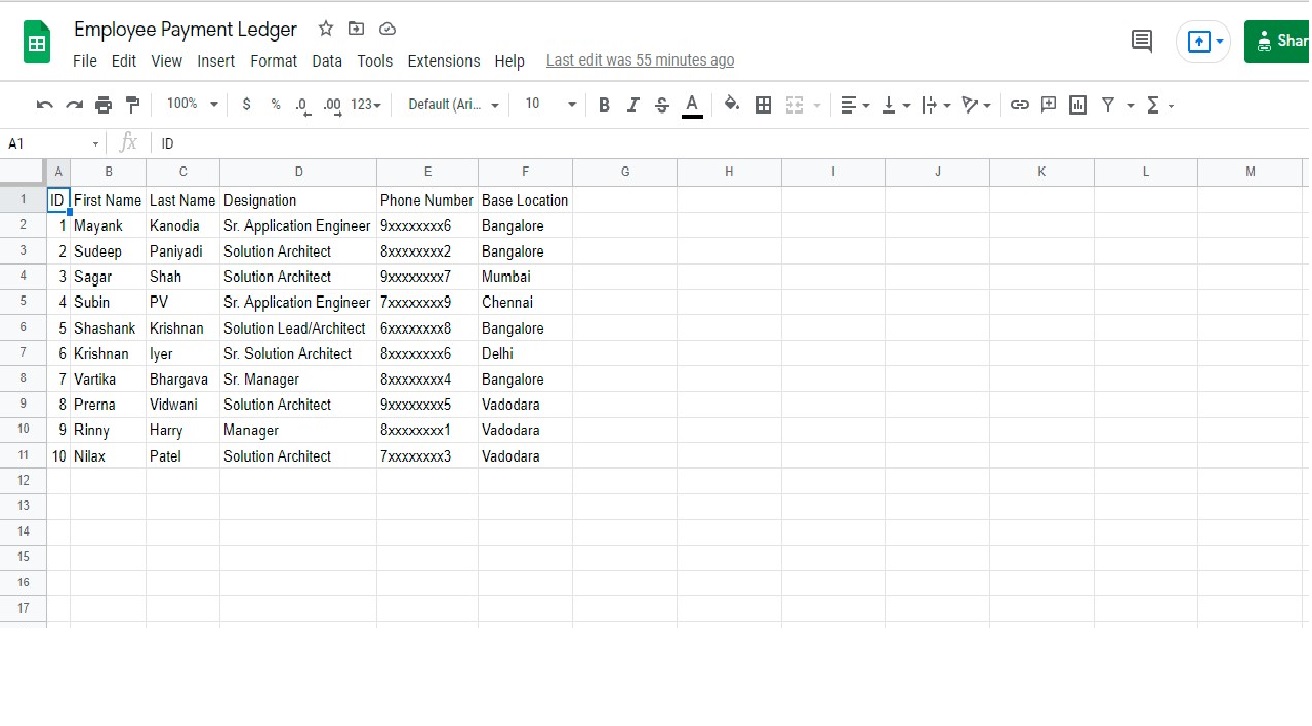Toggle strikethrough formatting
Screen dimensions: 1312x726
coord(662,104)
